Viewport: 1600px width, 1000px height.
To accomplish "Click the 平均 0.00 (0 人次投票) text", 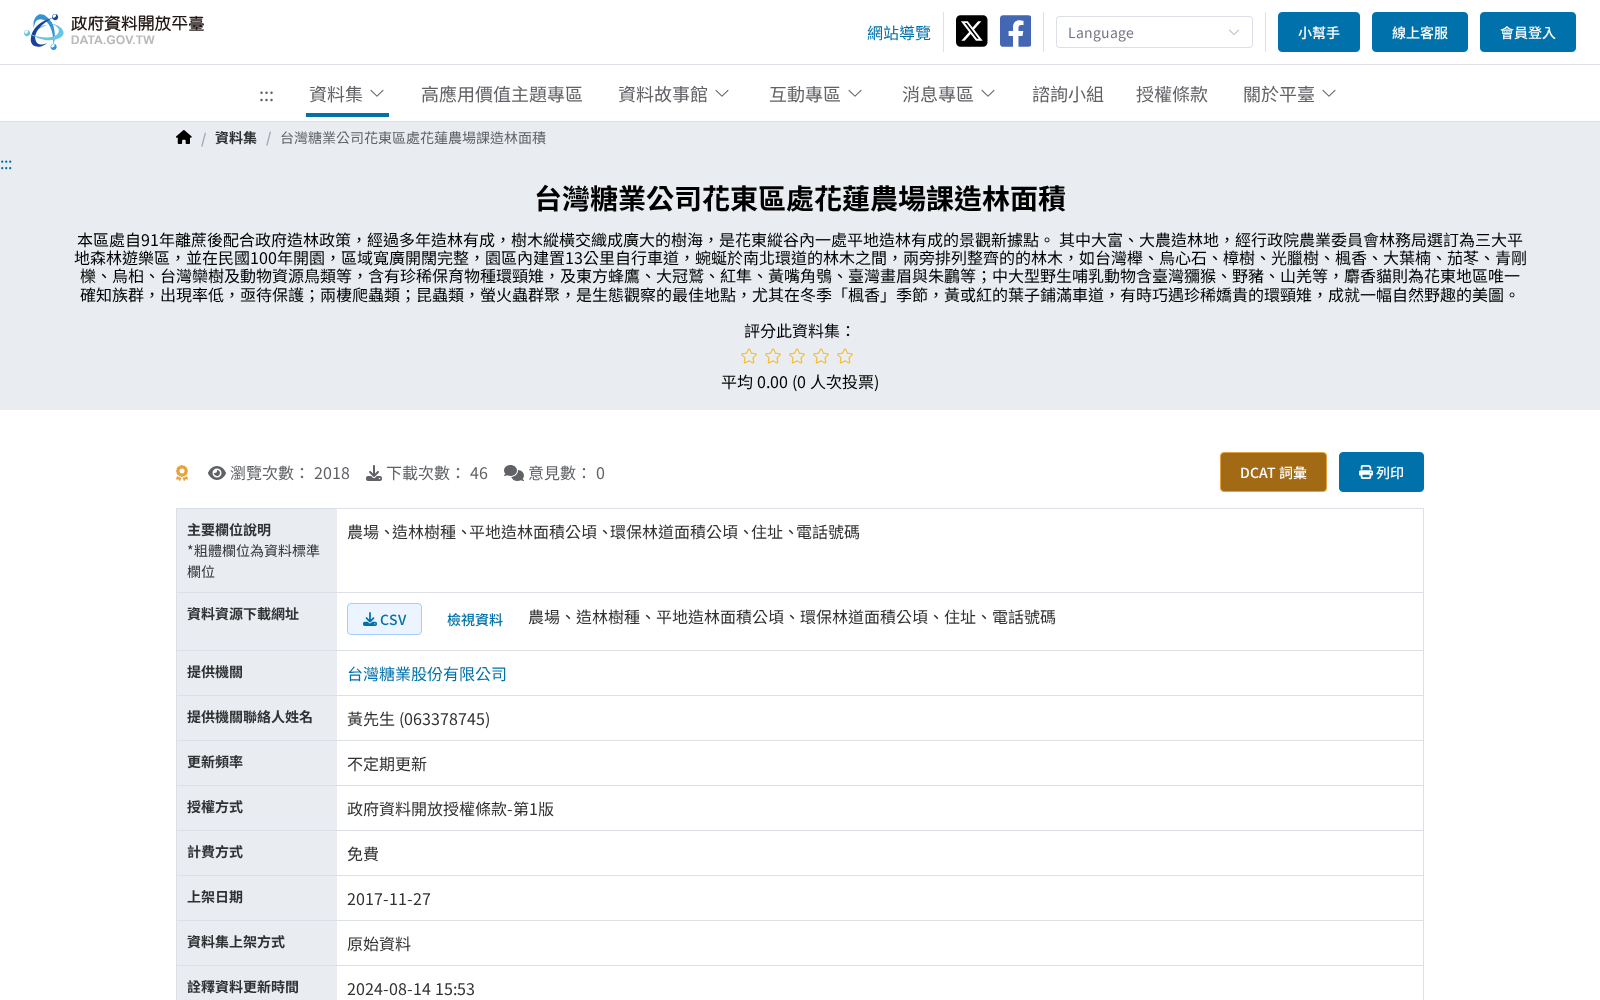I will (x=800, y=382).
